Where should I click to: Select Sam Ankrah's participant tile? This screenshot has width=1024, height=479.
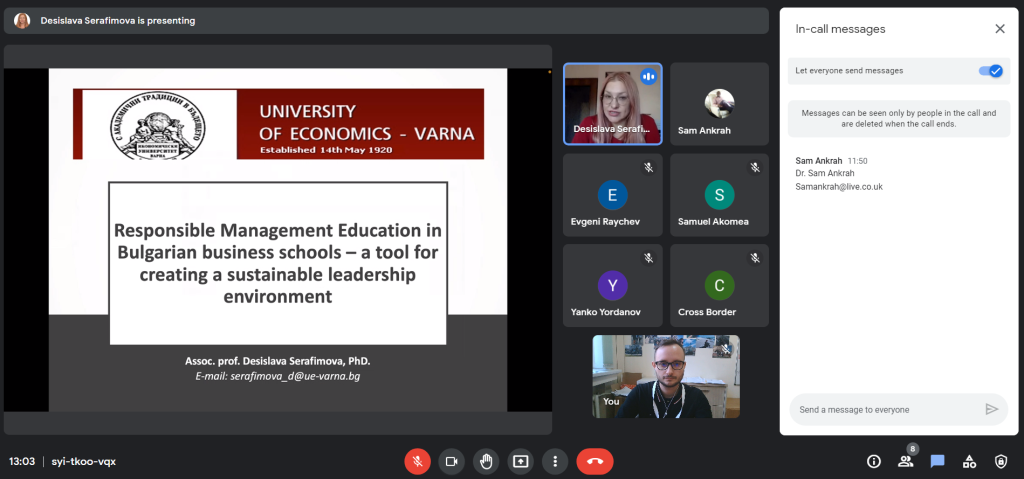tap(719, 104)
